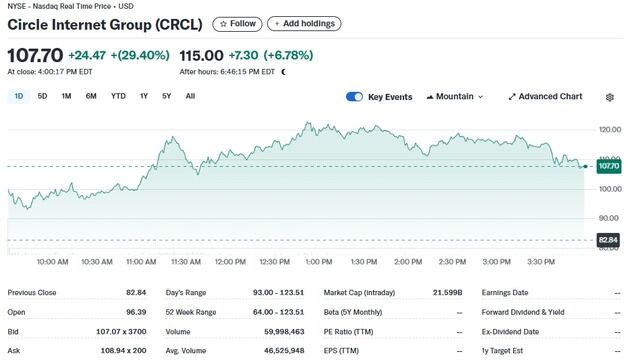The height and width of the screenshot is (360, 628).
Task: Switch to the 5D range
Action: [x=42, y=96]
